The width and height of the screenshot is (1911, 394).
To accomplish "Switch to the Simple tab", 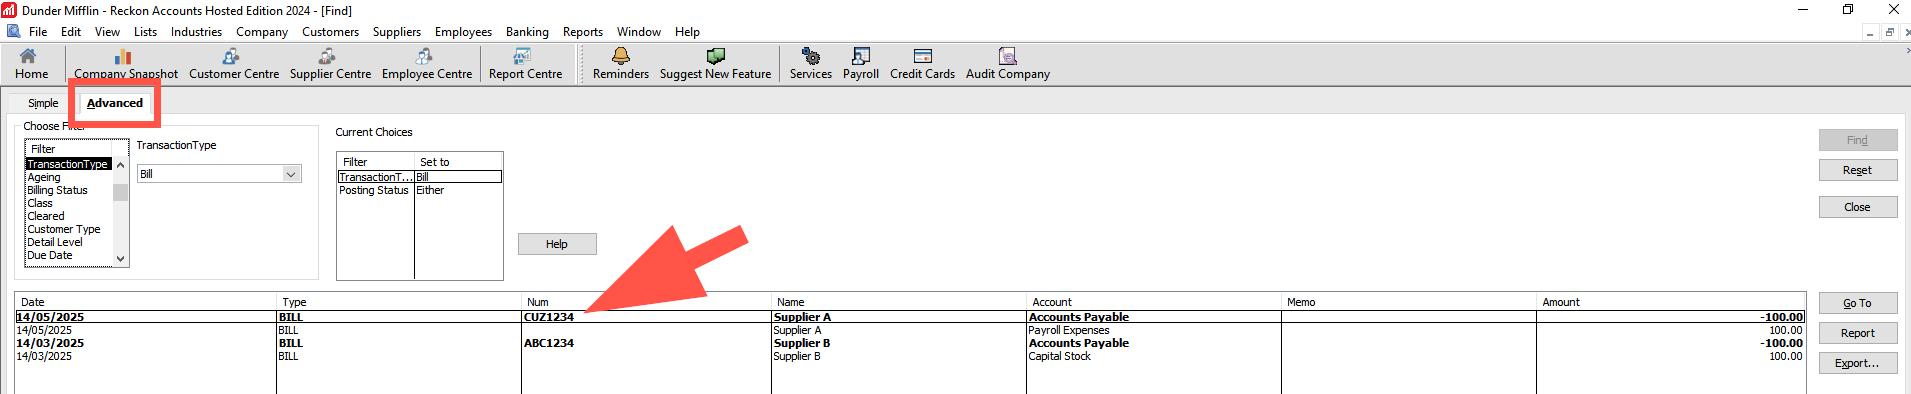I will click(x=43, y=103).
